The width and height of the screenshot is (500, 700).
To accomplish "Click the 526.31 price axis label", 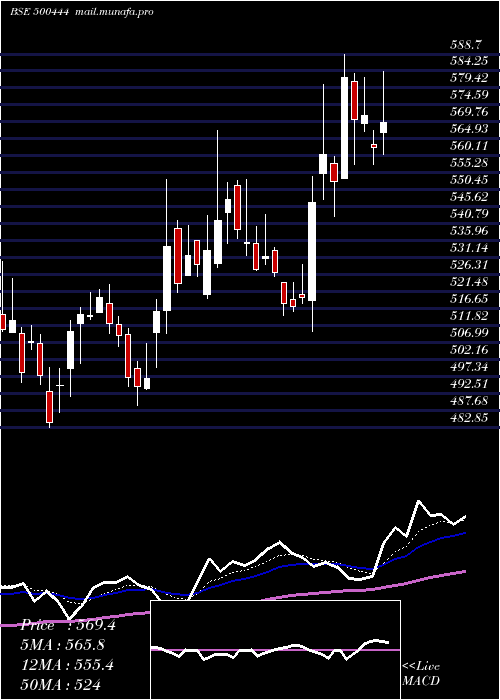I will click(x=469, y=265).
